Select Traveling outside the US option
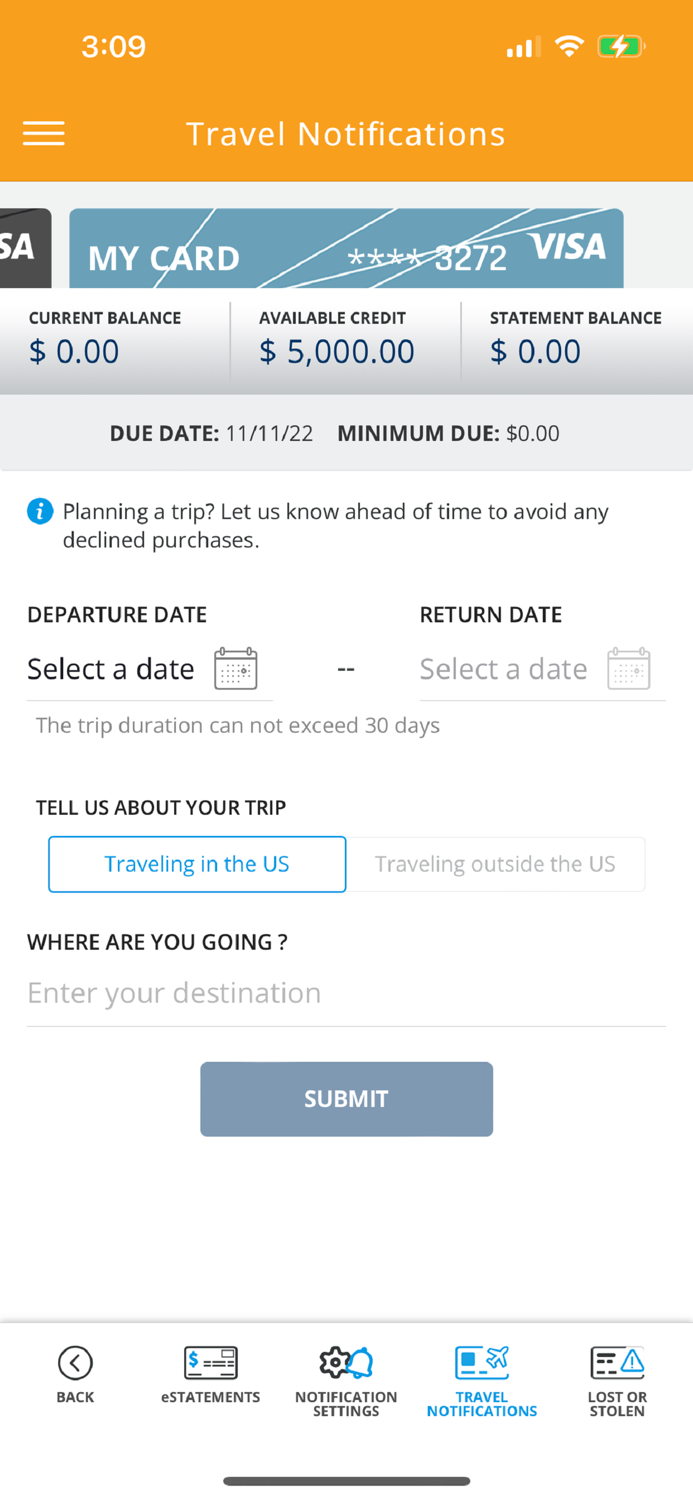693x1500 pixels. pyautogui.click(x=495, y=864)
